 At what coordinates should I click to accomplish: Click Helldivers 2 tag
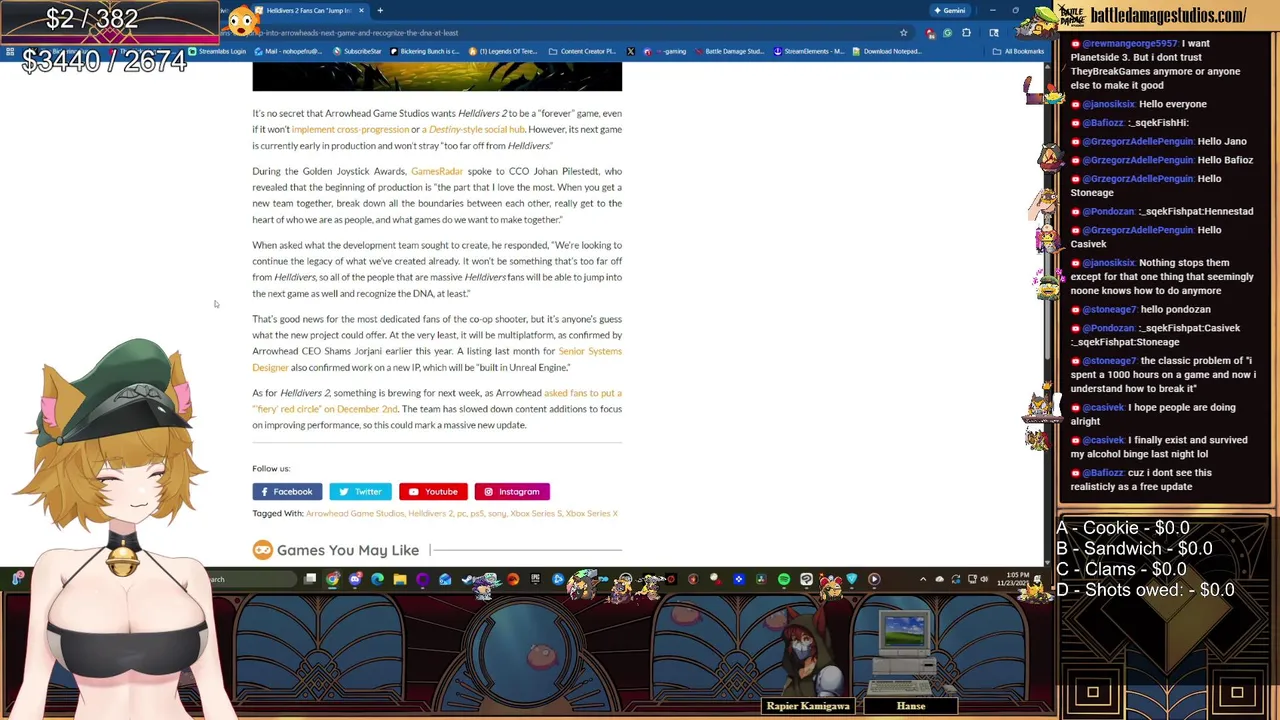pyautogui.click(x=430, y=513)
